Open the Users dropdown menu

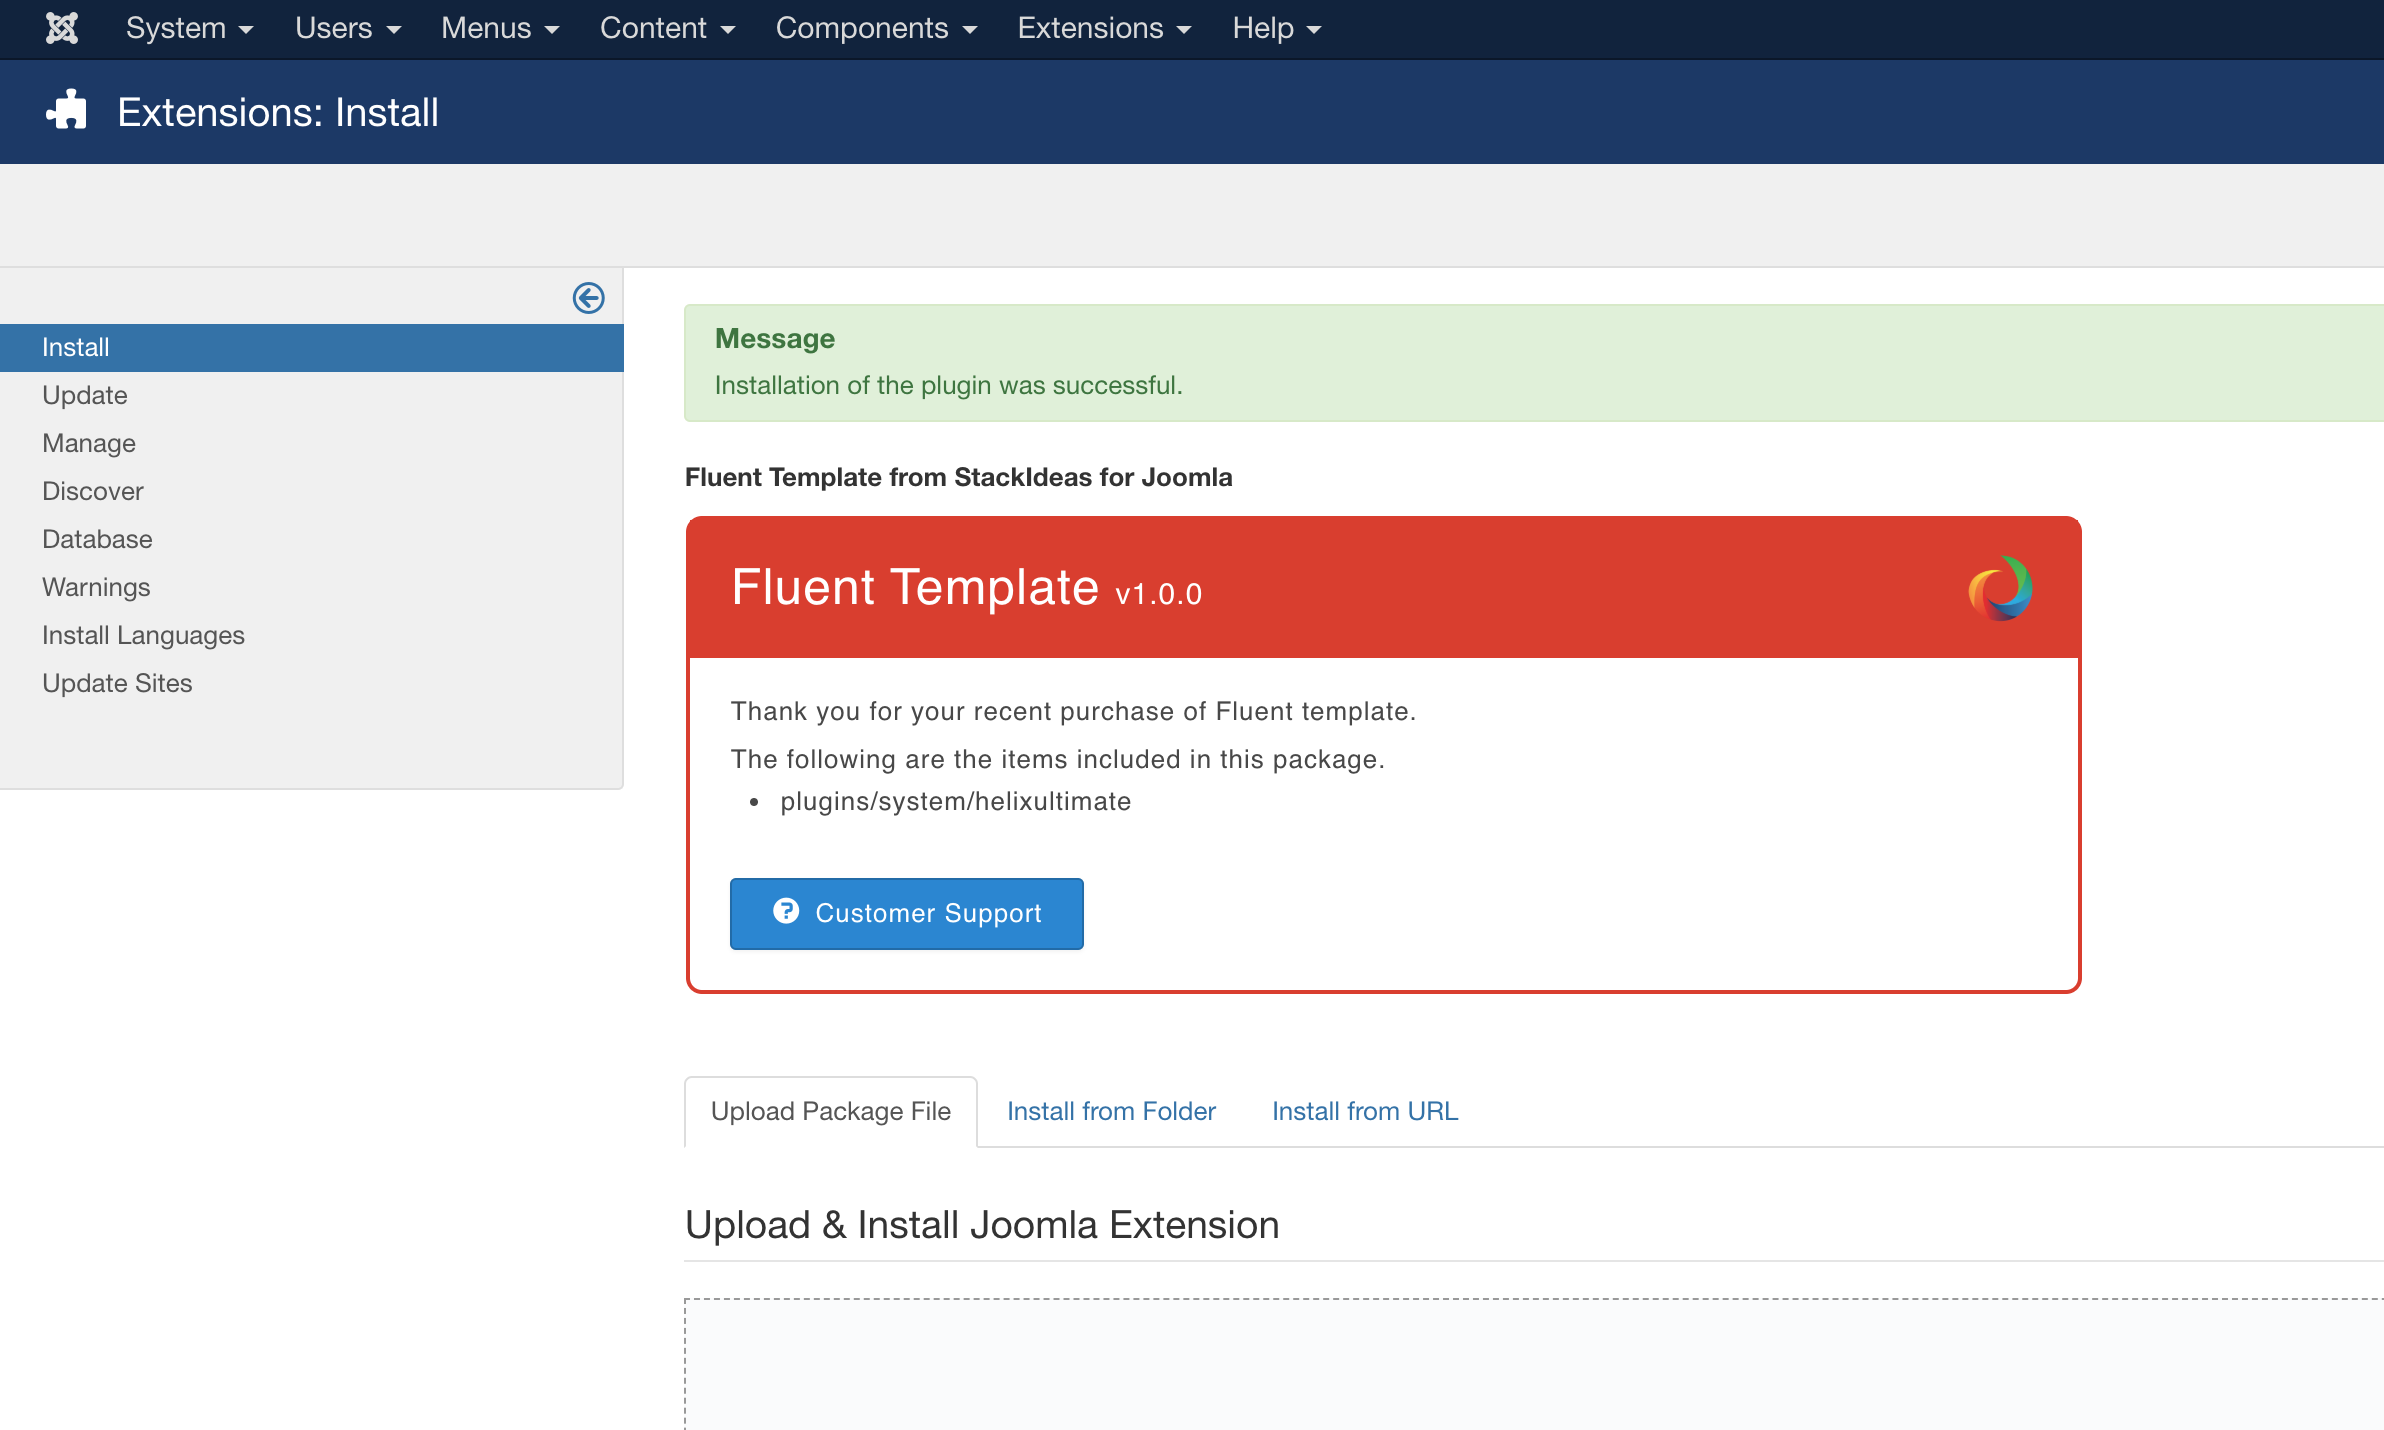coord(348,28)
